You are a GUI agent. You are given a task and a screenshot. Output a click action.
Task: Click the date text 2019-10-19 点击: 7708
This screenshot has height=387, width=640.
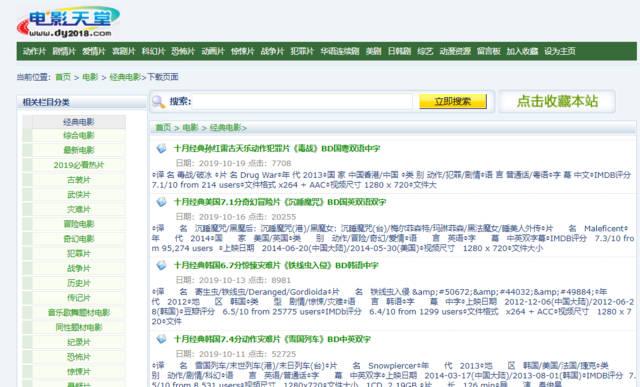(233, 163)
